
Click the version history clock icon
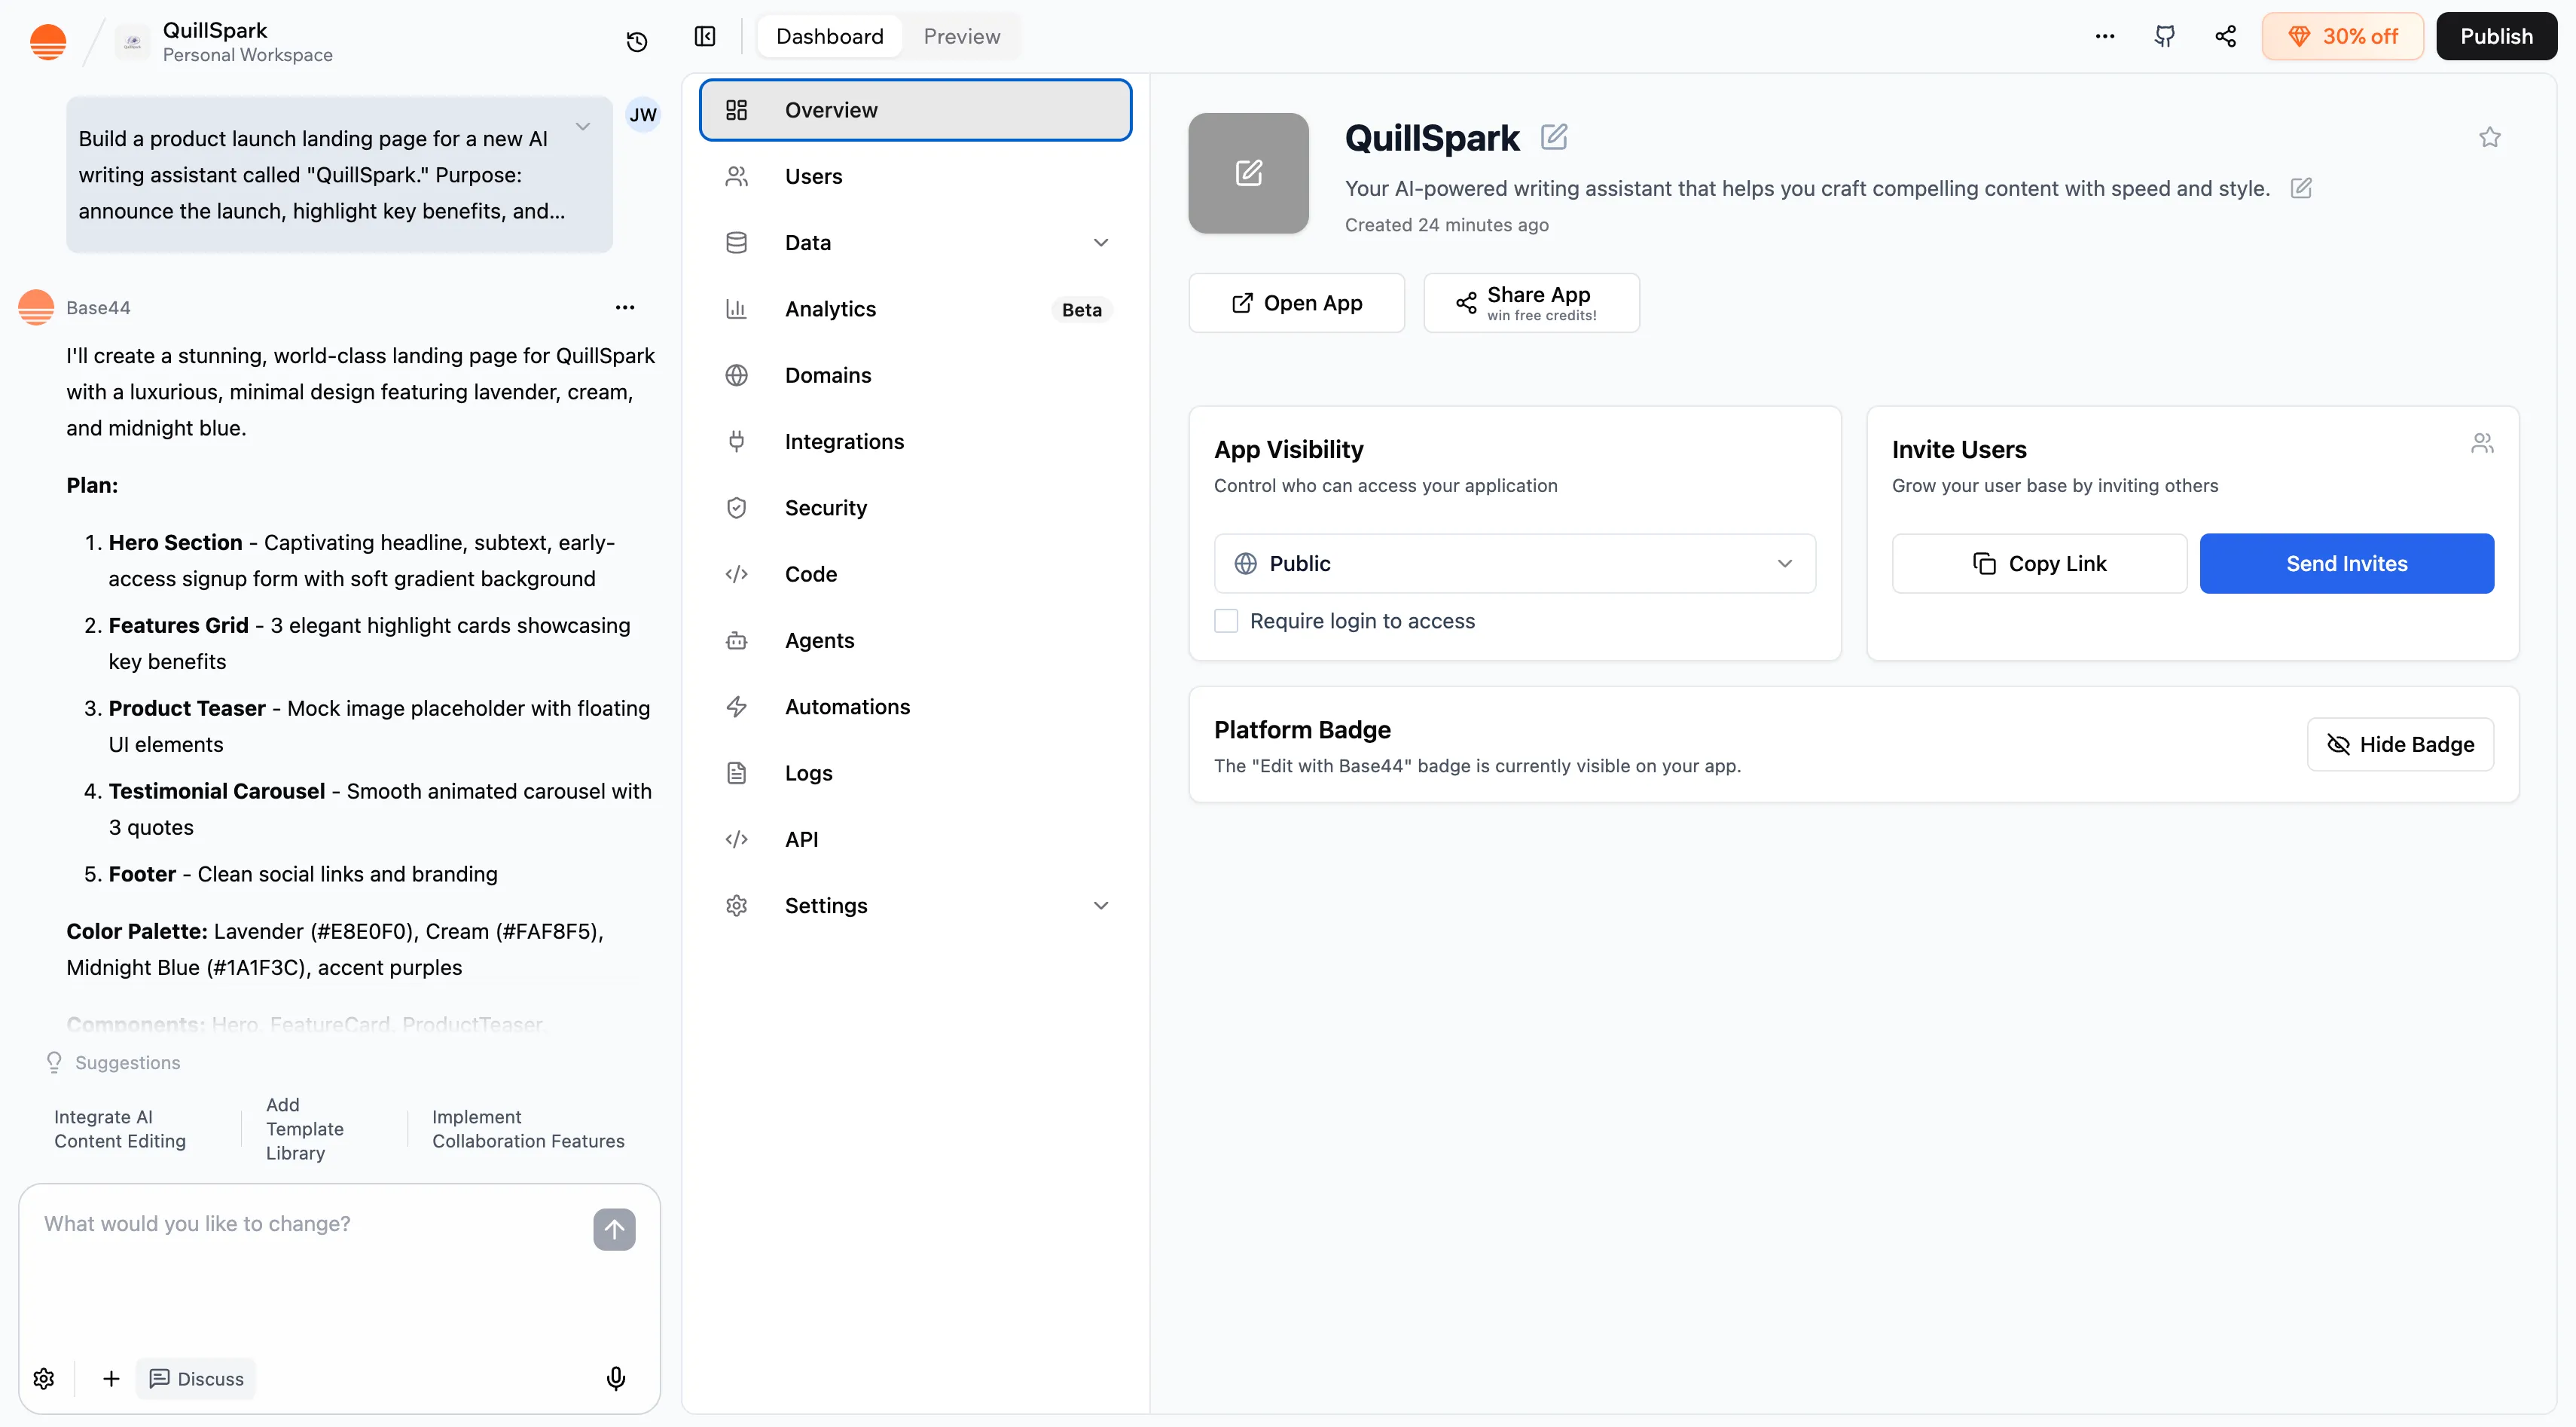[x=636, y=41]
